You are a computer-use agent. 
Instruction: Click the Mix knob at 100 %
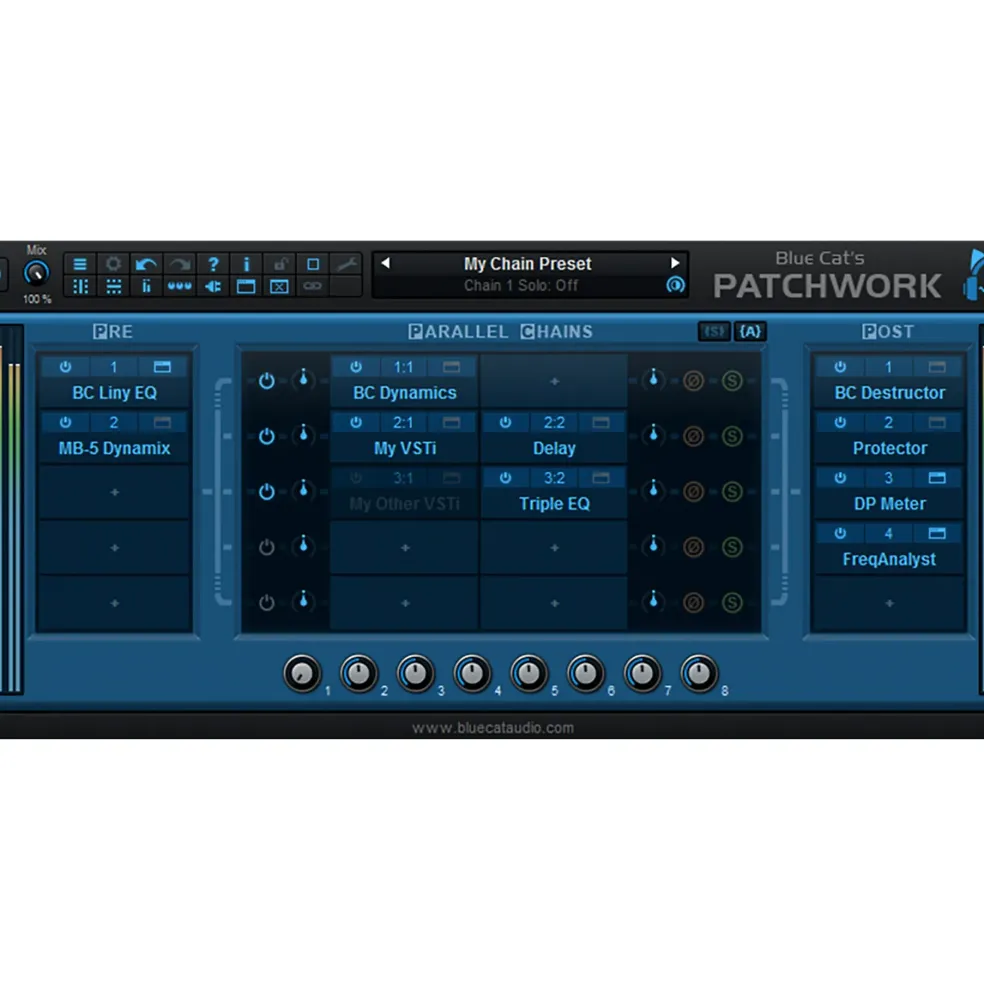[x=36, y=273]
